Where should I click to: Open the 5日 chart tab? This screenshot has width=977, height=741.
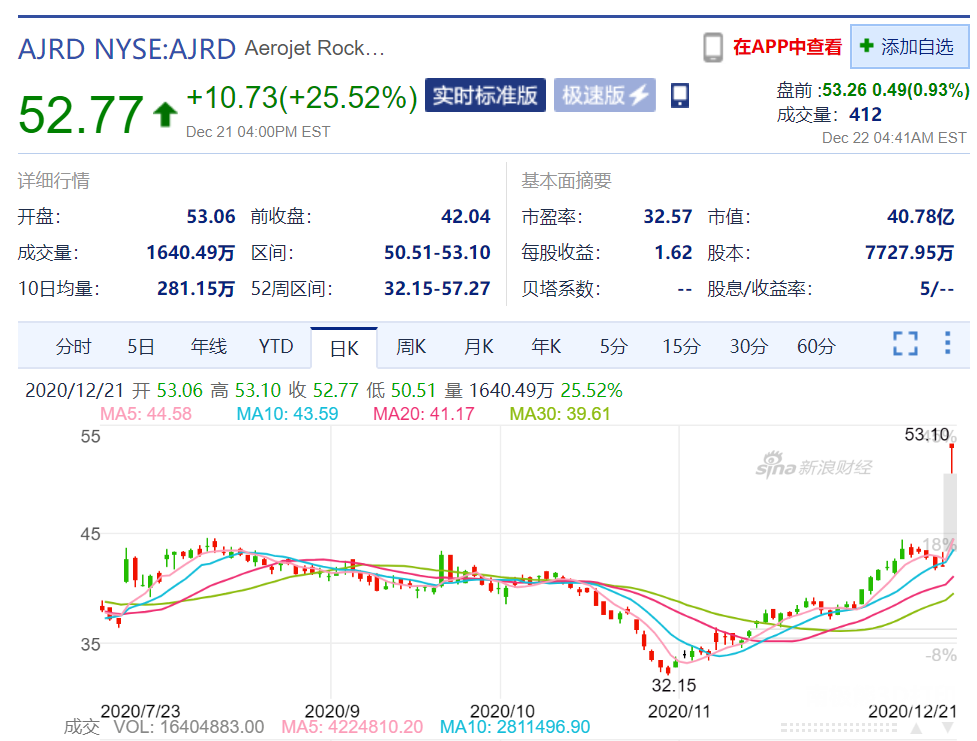click(141, 346)
